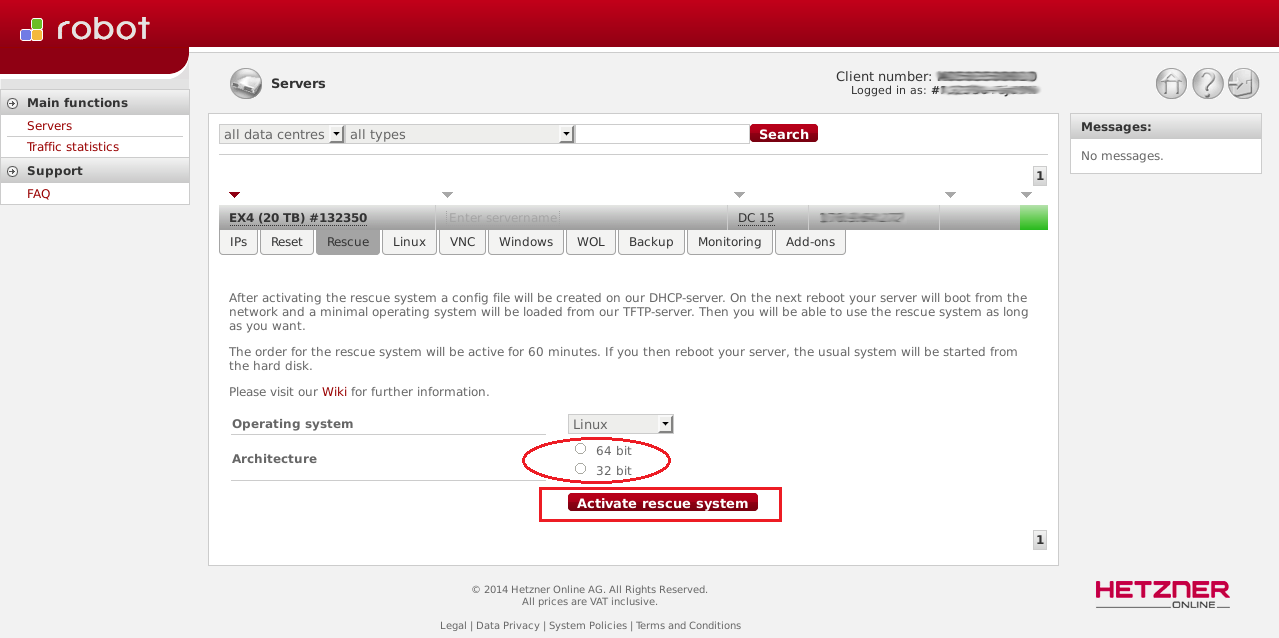This screenshot has height=638, width=1279.
Task: Click the DC 15 cell
Action: pos(756,217)
